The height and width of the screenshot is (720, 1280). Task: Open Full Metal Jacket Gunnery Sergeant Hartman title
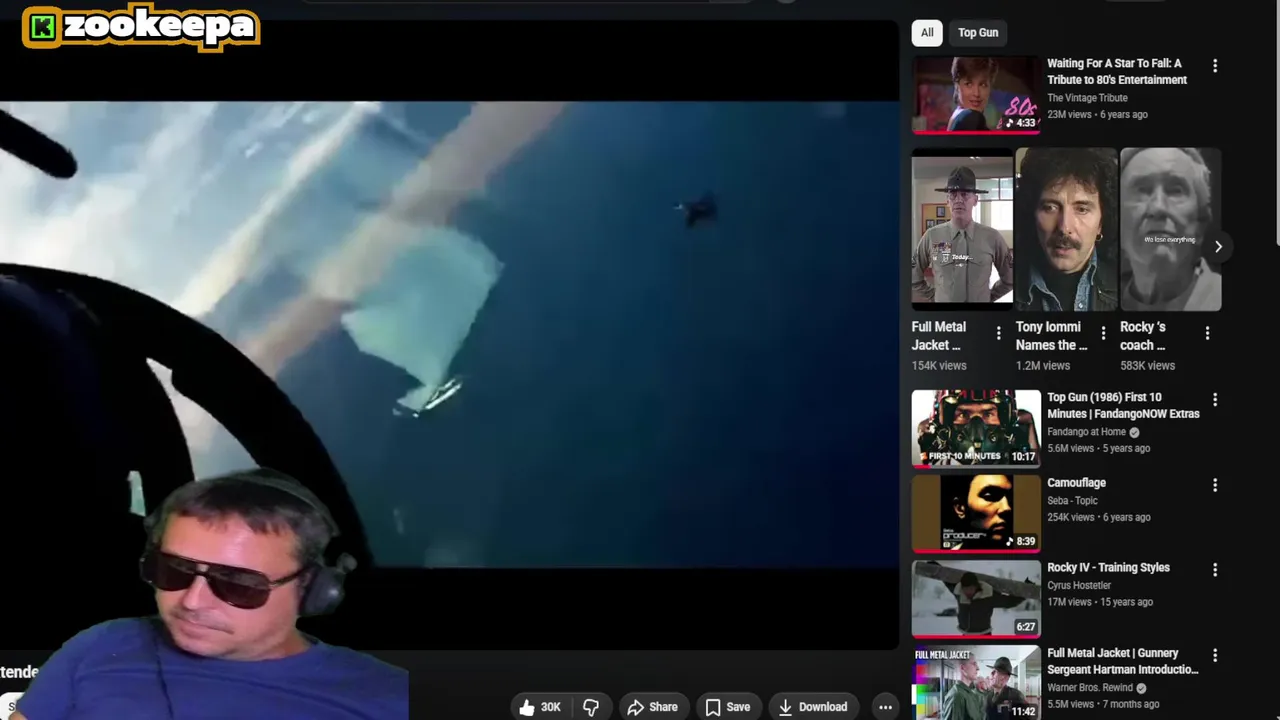click(1123, 661)
